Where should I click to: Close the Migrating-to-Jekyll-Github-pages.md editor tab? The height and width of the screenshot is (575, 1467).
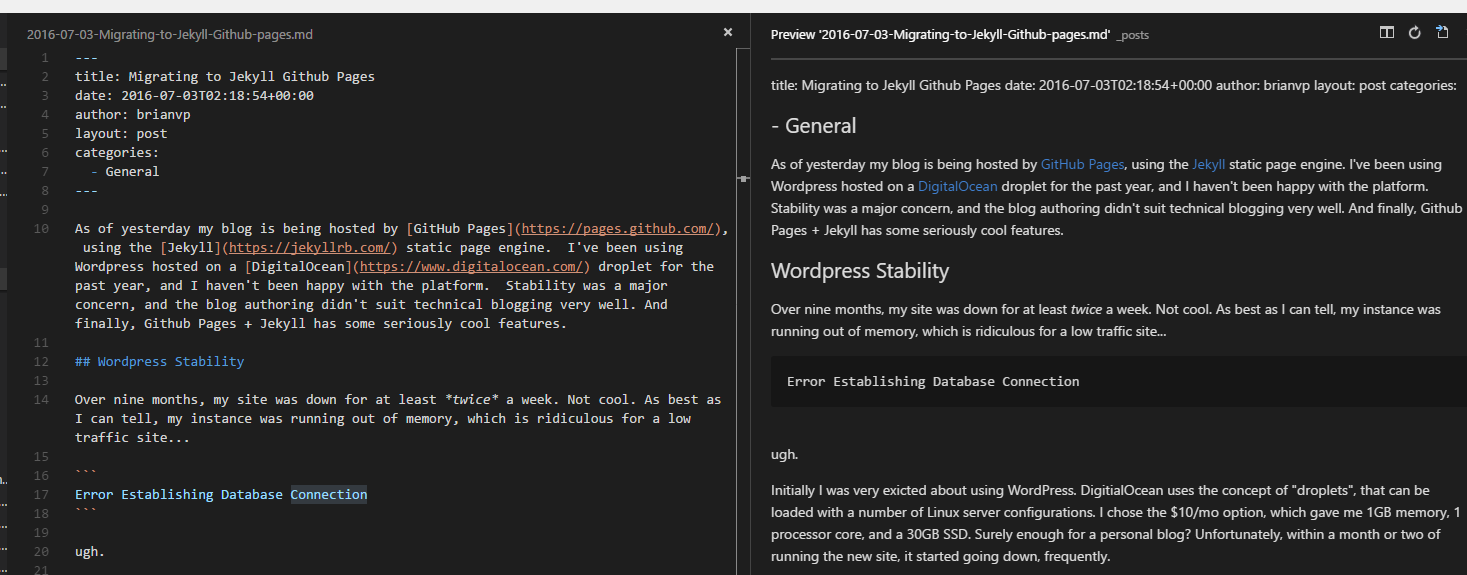(x=728, y=32)
